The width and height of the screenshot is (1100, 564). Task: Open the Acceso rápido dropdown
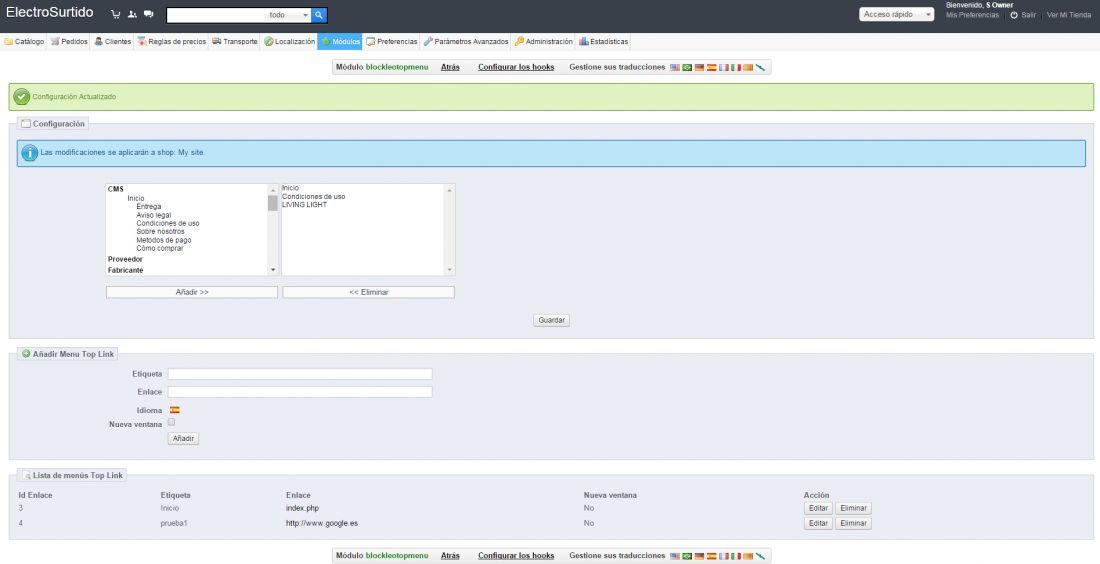tap(897, 14)
